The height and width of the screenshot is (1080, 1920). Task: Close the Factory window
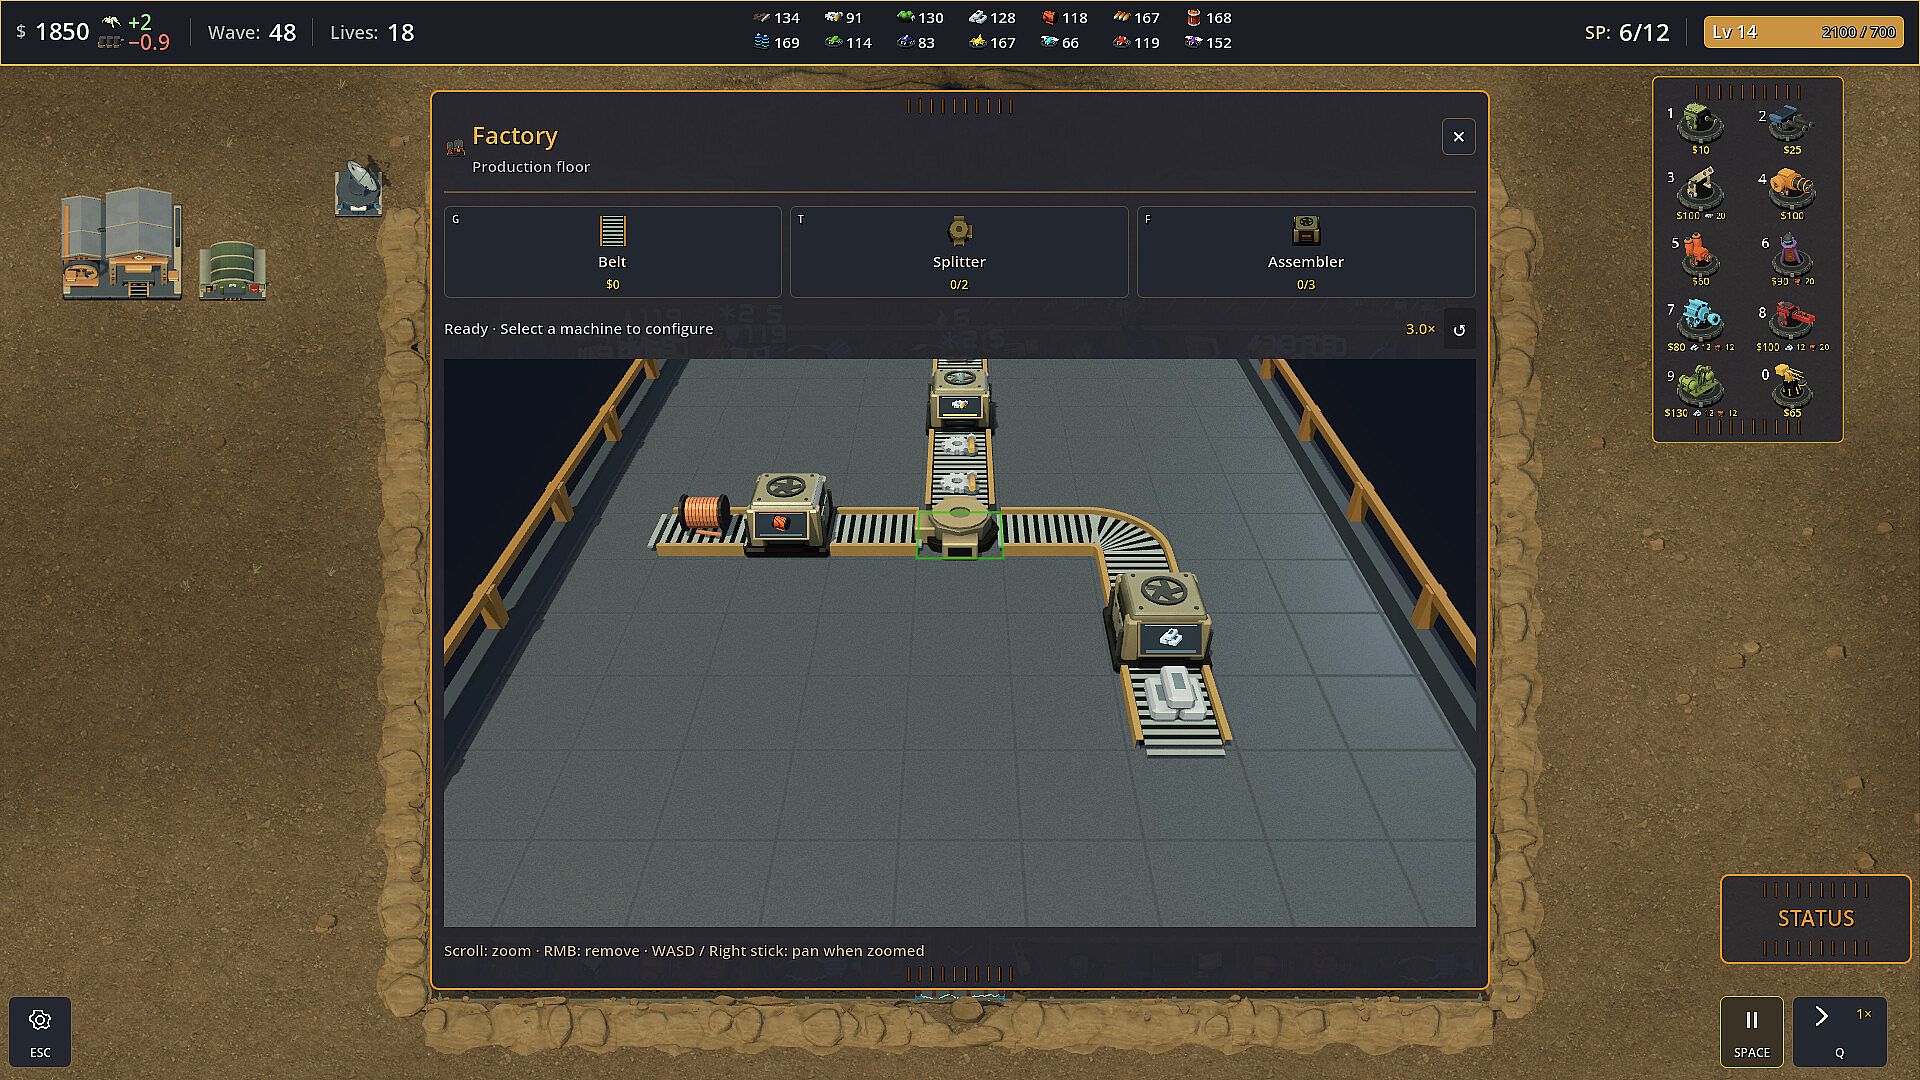pyautogui.click(x=1459, y=137)
